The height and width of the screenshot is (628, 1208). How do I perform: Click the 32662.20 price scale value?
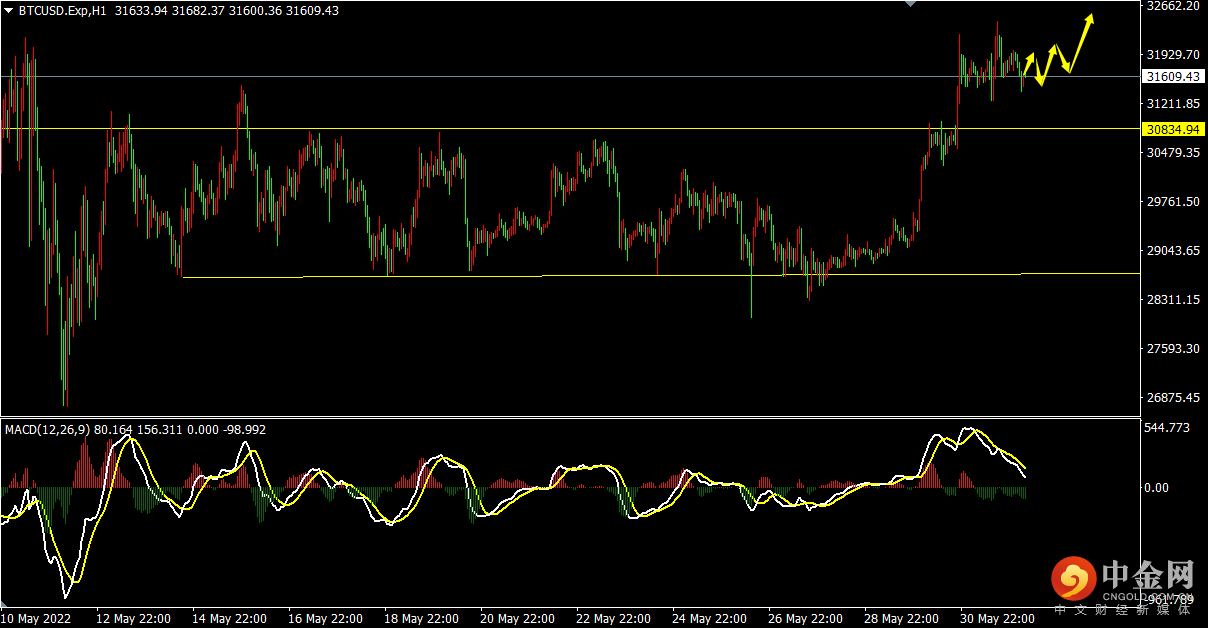click(x=1172, y=5)
